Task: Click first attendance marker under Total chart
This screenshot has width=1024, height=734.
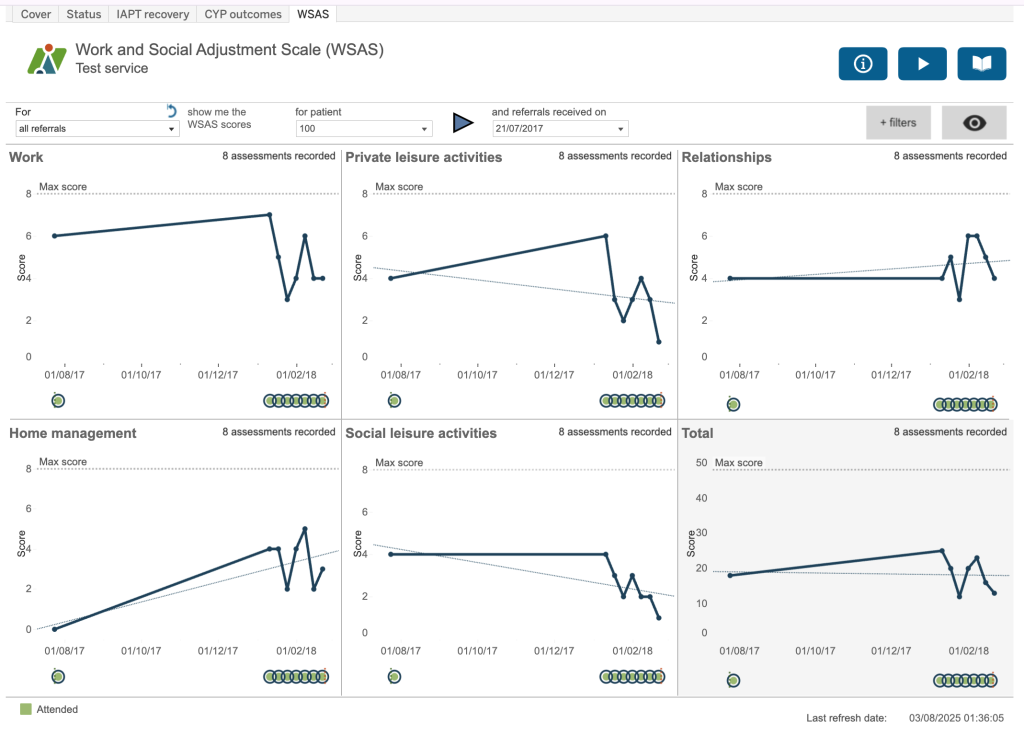Action: tap(733, 681)
